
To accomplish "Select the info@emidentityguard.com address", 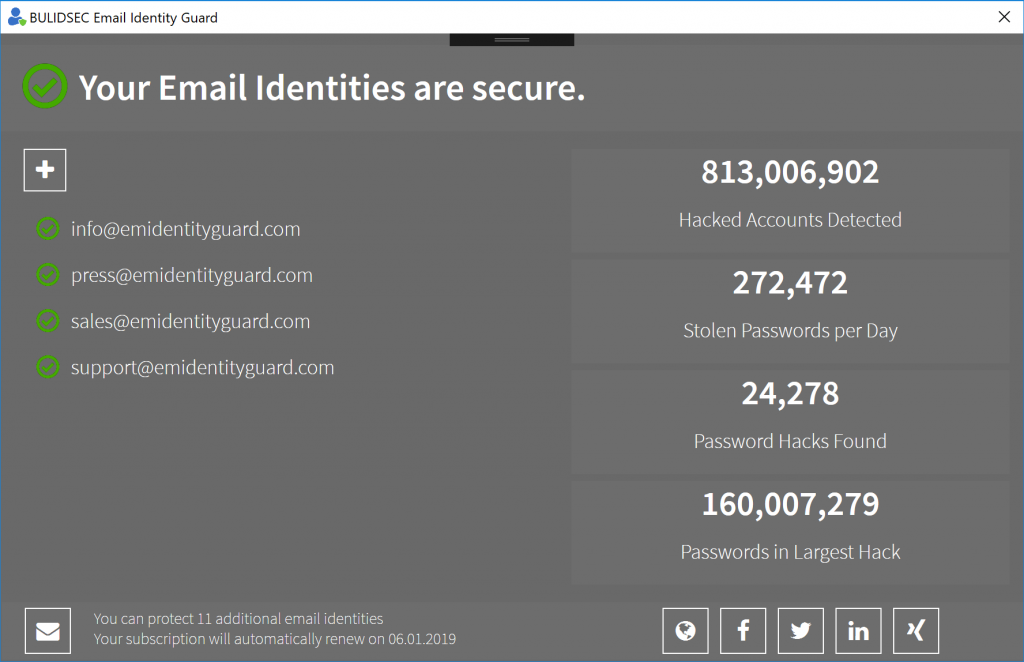I will tap(185, 229).
